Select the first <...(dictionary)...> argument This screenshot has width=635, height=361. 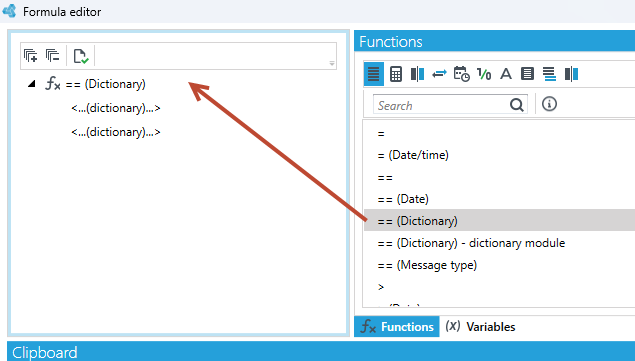coord(116,108)
